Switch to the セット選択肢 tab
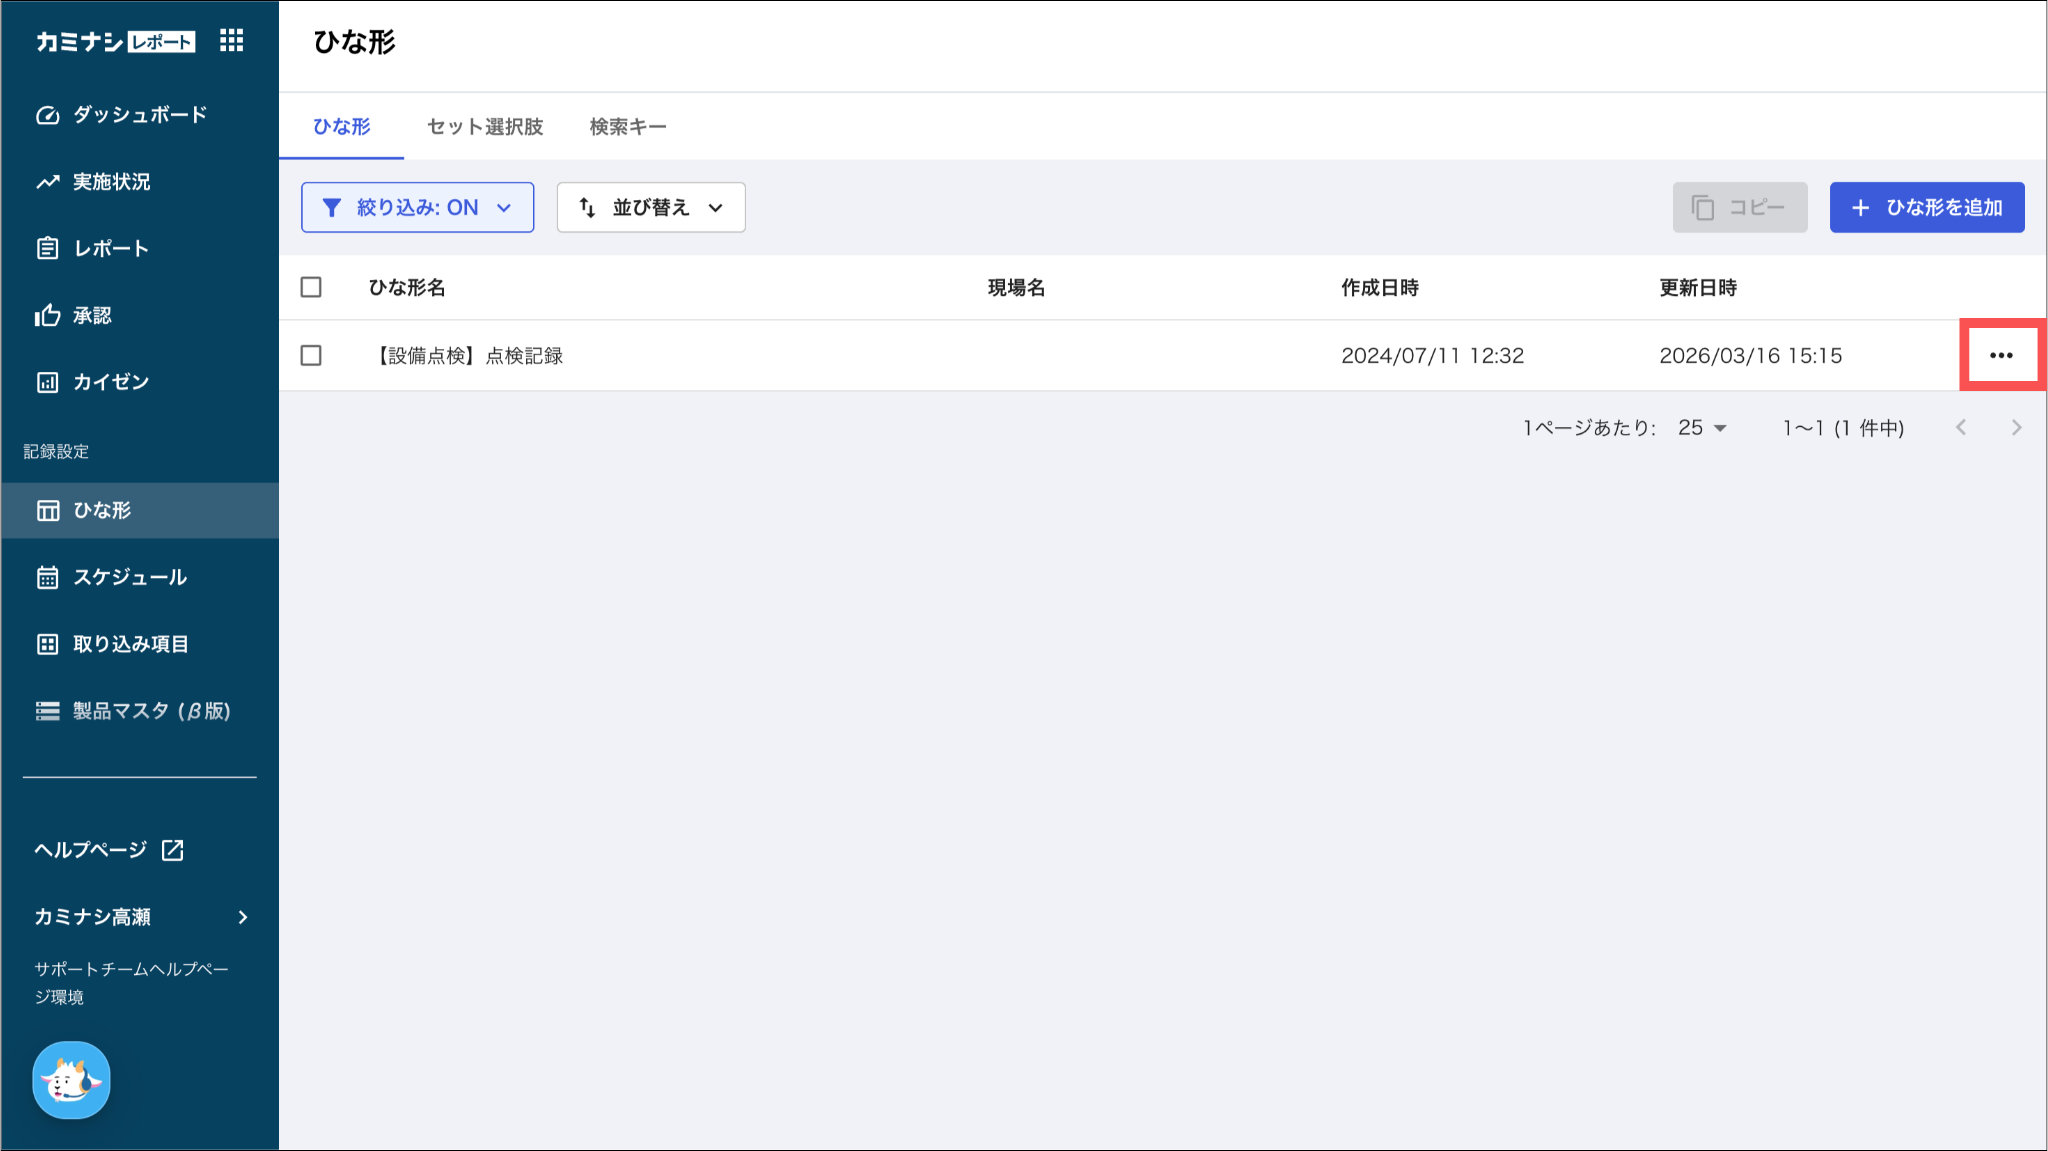This screenshot has width=2048, height=1151. tap(484, 127)
